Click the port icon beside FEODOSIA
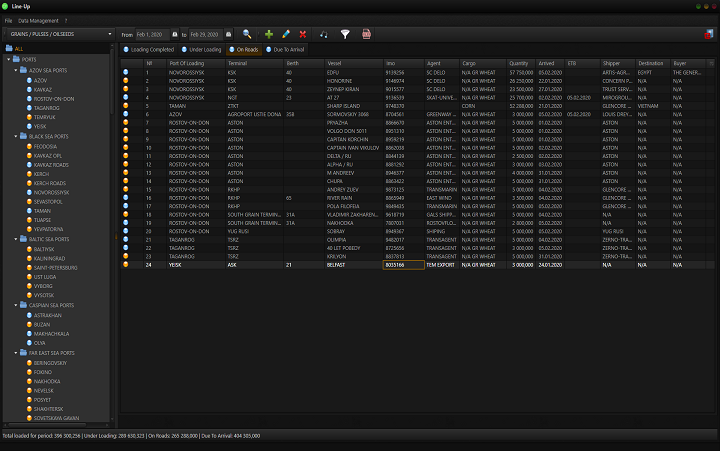The height and width of the screenshot is (451, 720). coord(29,147)
